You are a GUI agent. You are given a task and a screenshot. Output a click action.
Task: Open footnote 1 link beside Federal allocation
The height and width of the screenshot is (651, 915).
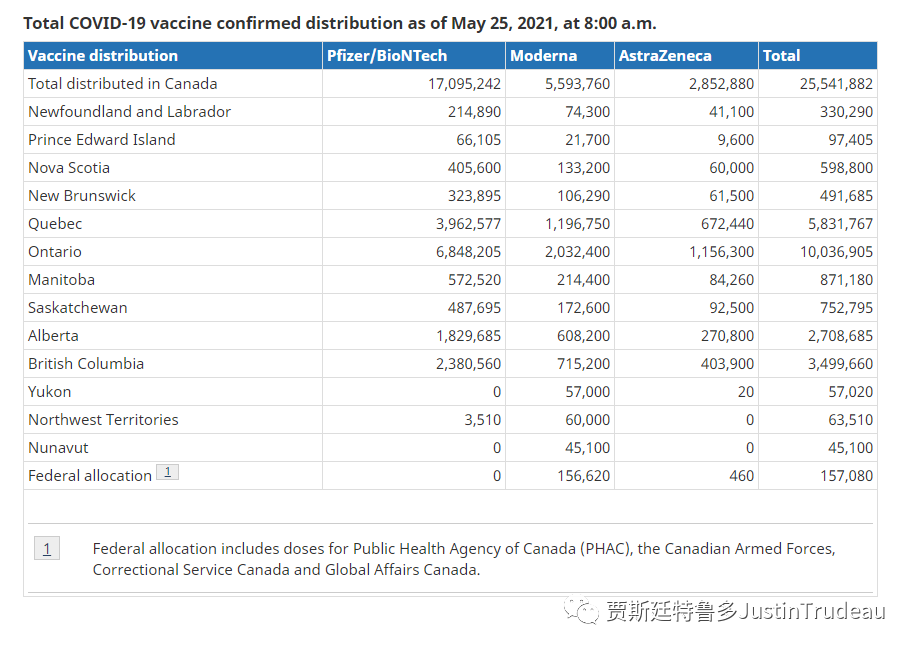167,472
